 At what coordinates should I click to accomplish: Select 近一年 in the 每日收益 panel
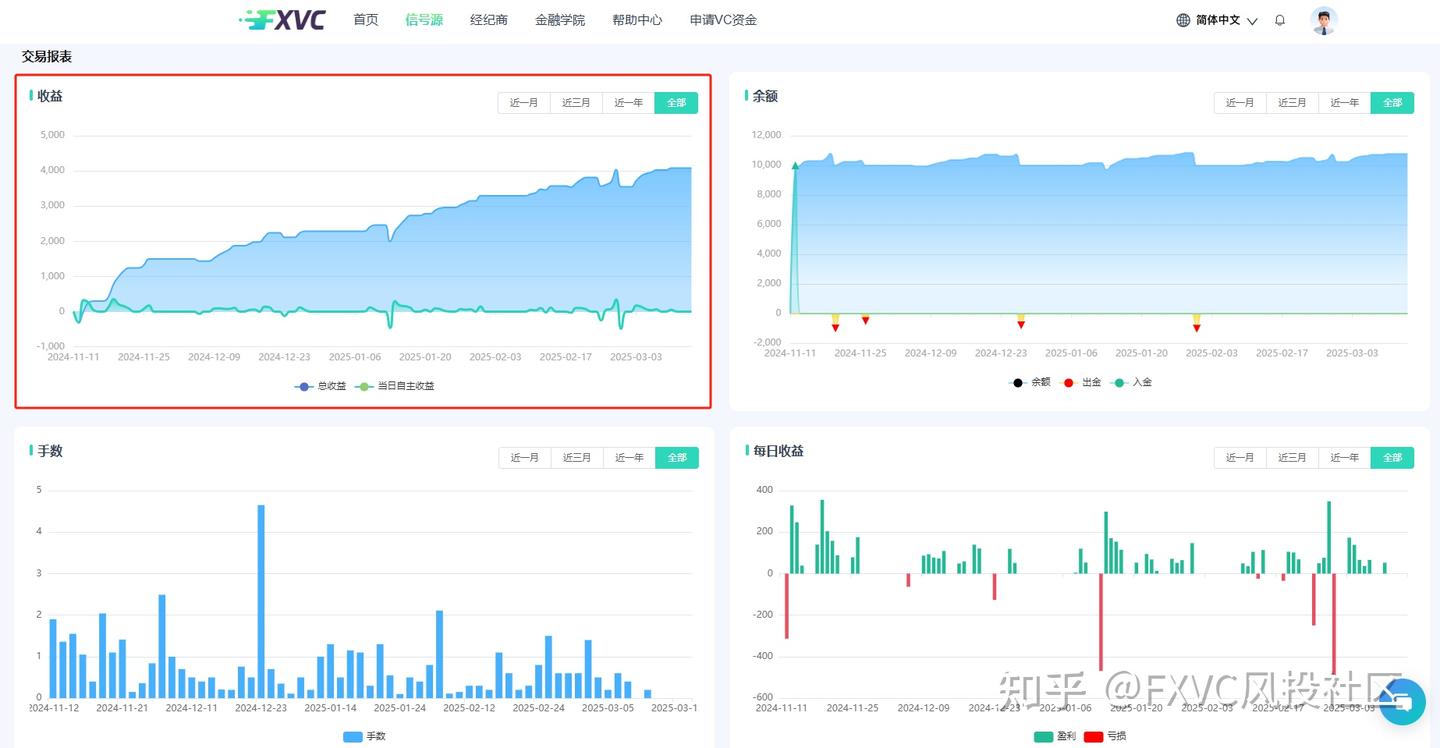pyautogui.click(x=1344, y=458)
